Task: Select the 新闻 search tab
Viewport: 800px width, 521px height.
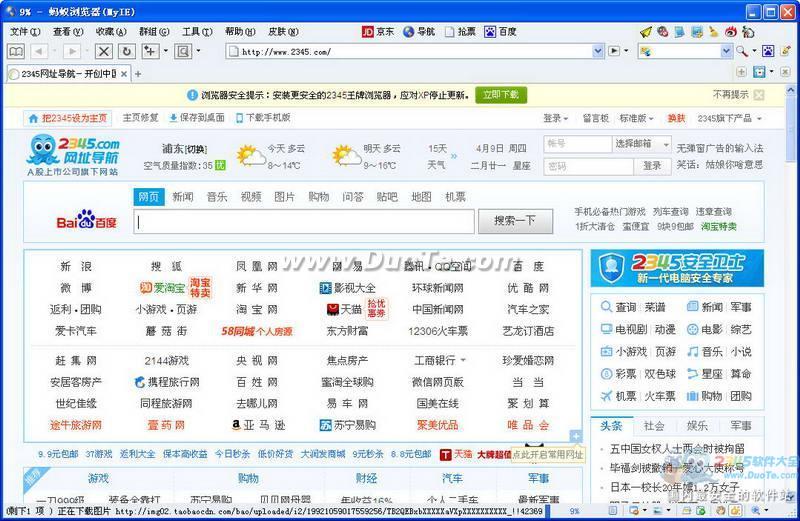Action: click(183, 197)
